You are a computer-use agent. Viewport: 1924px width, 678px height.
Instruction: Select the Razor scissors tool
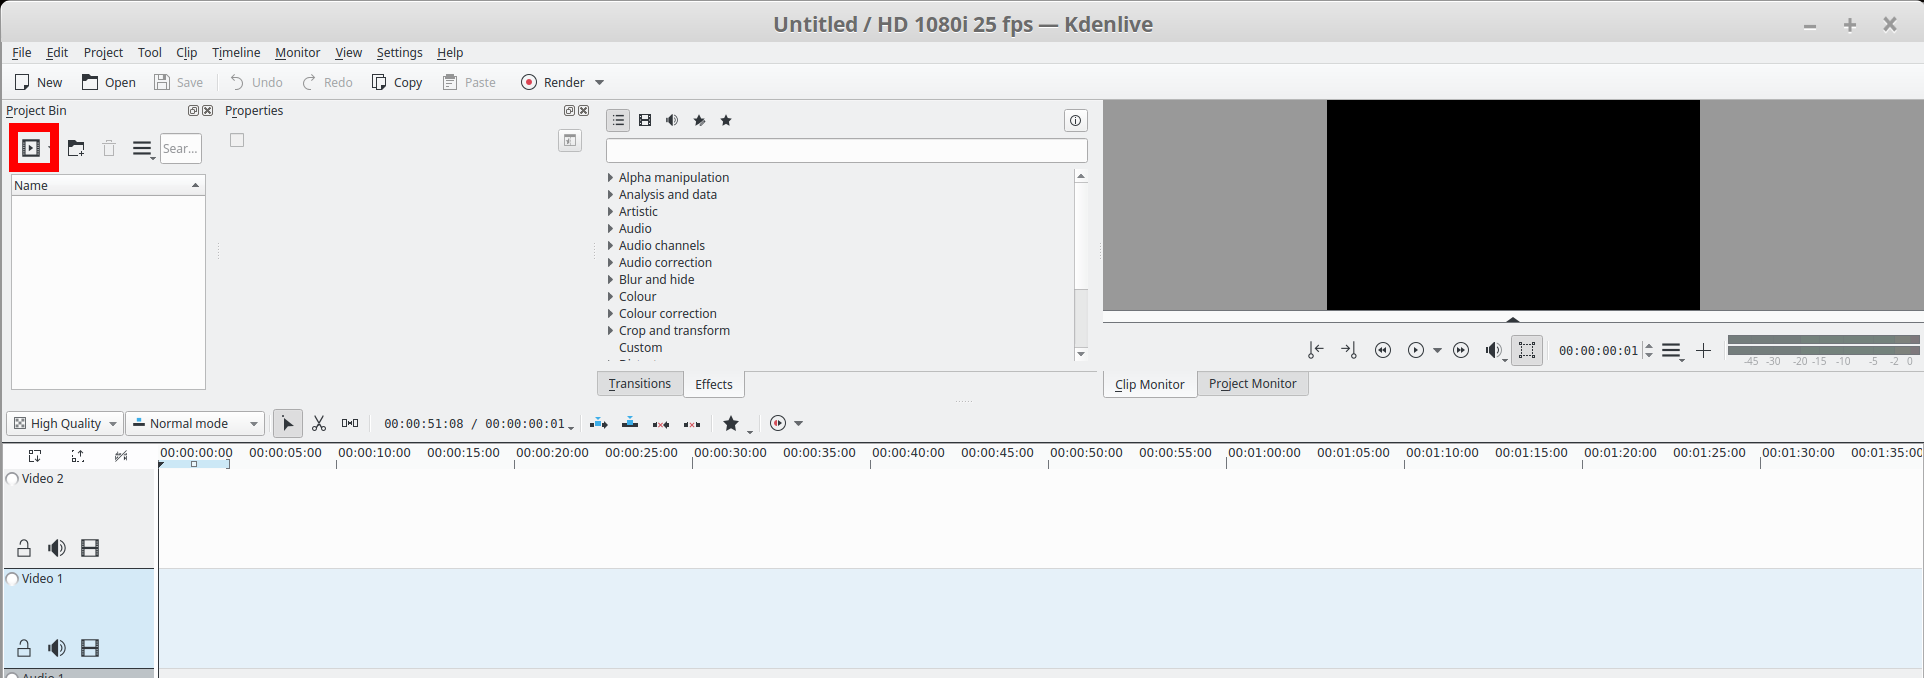[319, 424]
